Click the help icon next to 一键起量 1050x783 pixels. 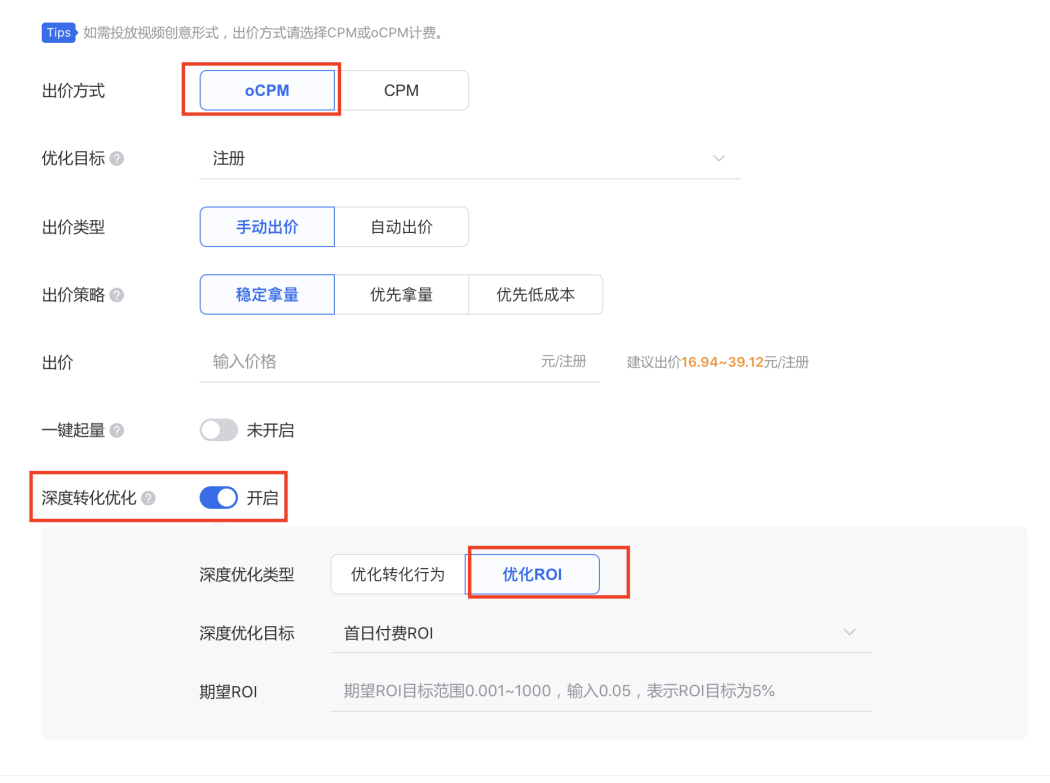click(x=117, y=430)
